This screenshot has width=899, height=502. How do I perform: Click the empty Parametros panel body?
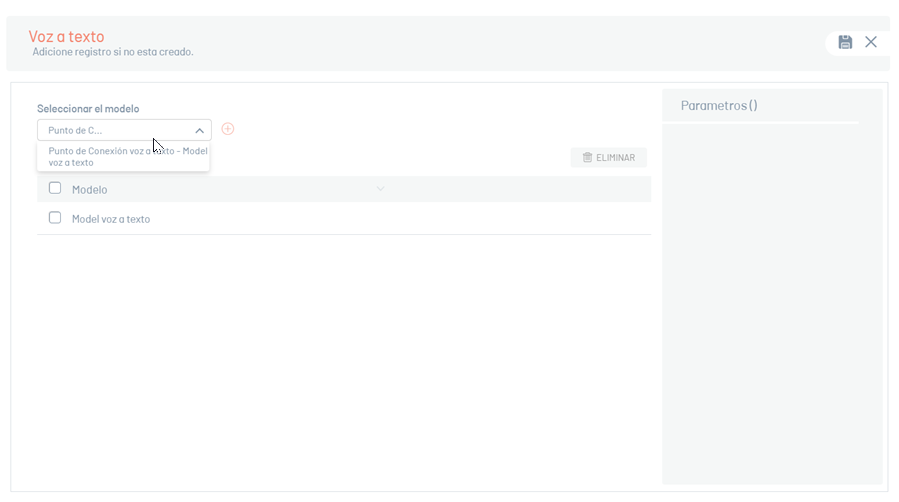(772, 304)
